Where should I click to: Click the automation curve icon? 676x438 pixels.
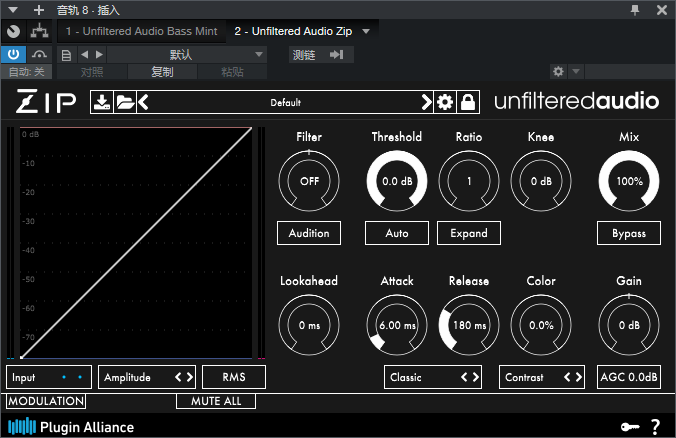(x=39, y=55)
